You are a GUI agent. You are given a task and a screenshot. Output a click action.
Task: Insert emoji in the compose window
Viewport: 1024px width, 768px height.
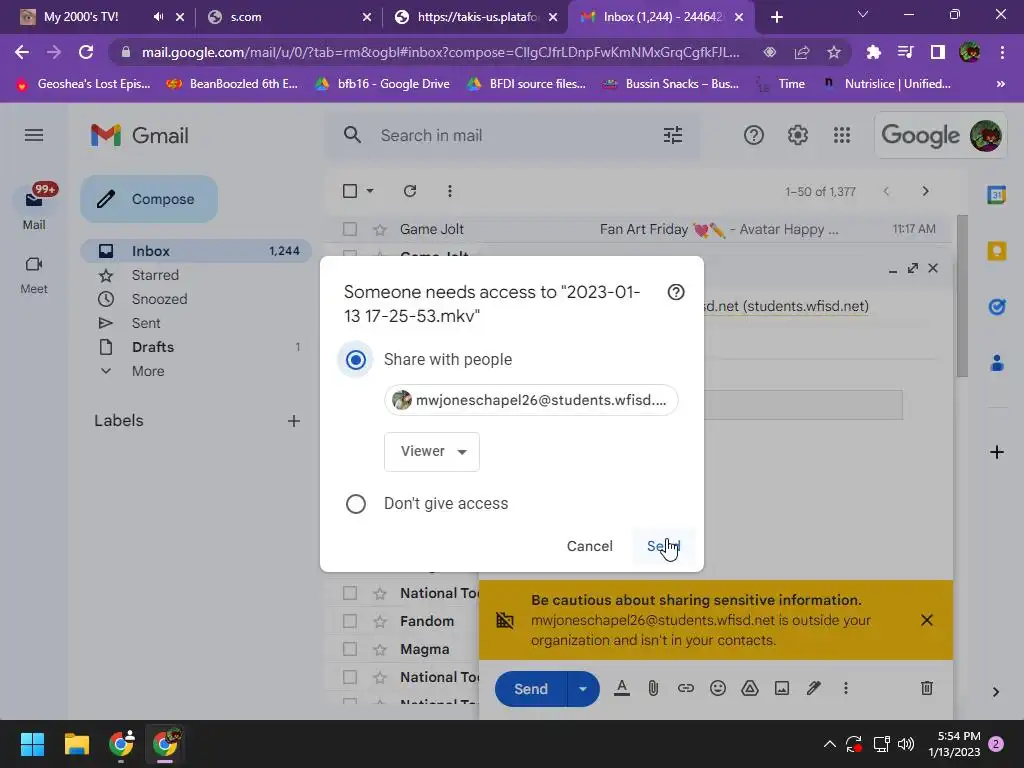pos(718,688)
